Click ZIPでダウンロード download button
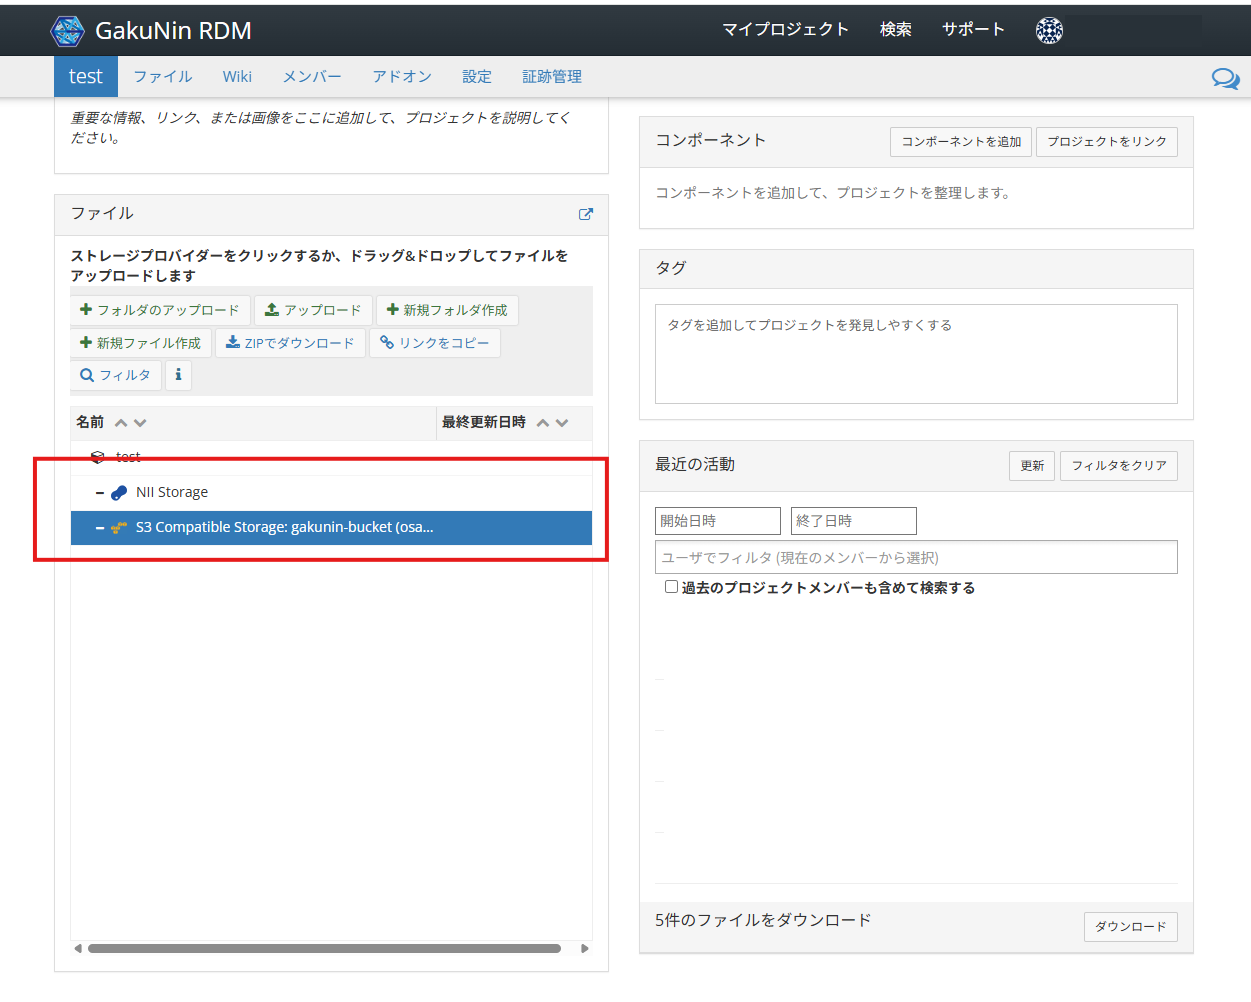This screenshot has height=1002, width=1251. click(290, 343)
